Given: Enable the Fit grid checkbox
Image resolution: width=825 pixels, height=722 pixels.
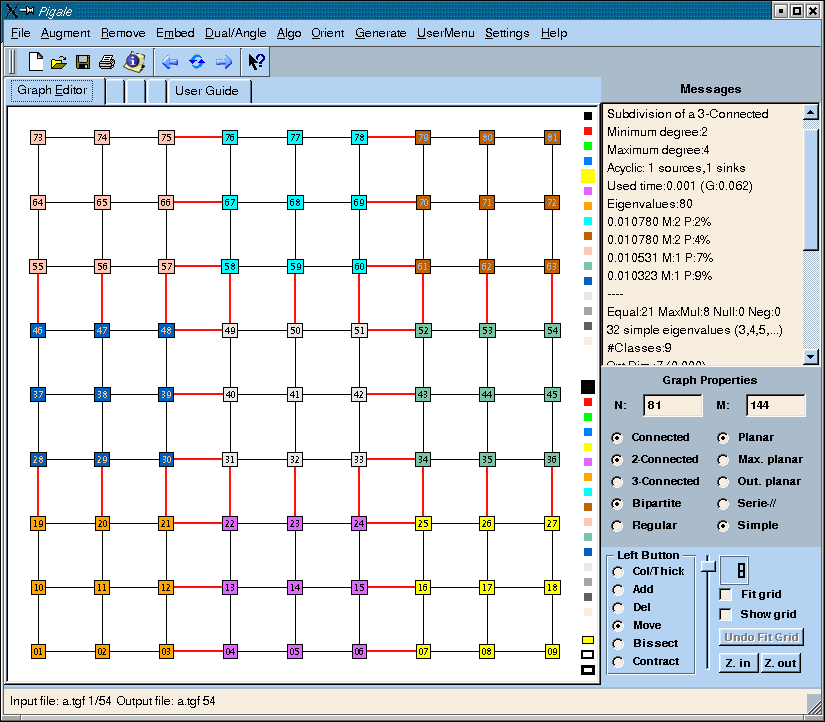Looking at the screenshot, I should coord(726,594).
